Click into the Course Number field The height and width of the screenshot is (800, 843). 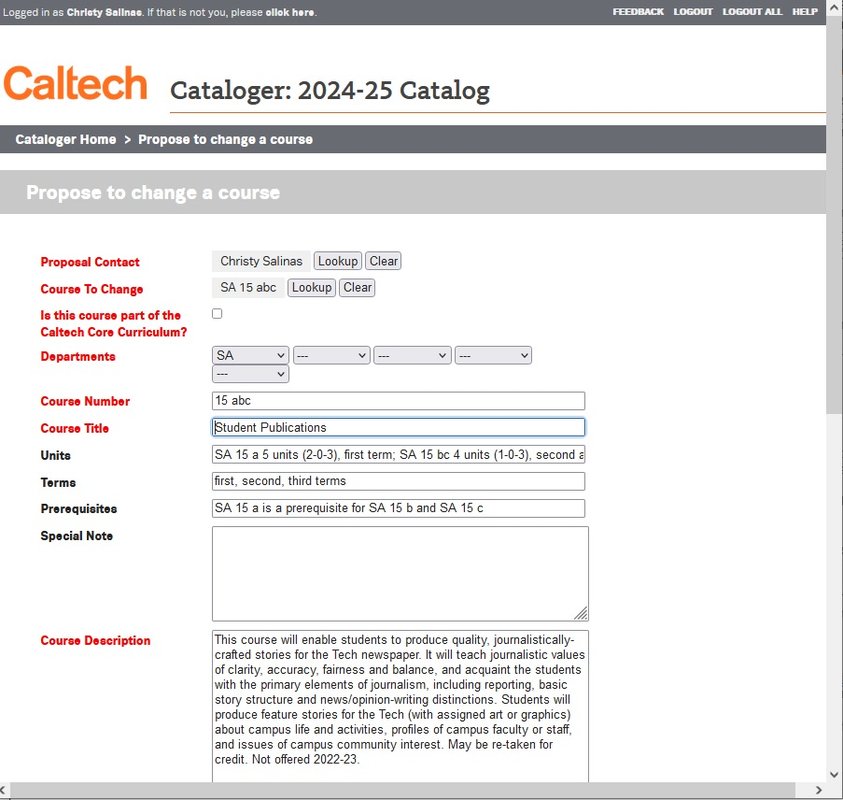398,401
